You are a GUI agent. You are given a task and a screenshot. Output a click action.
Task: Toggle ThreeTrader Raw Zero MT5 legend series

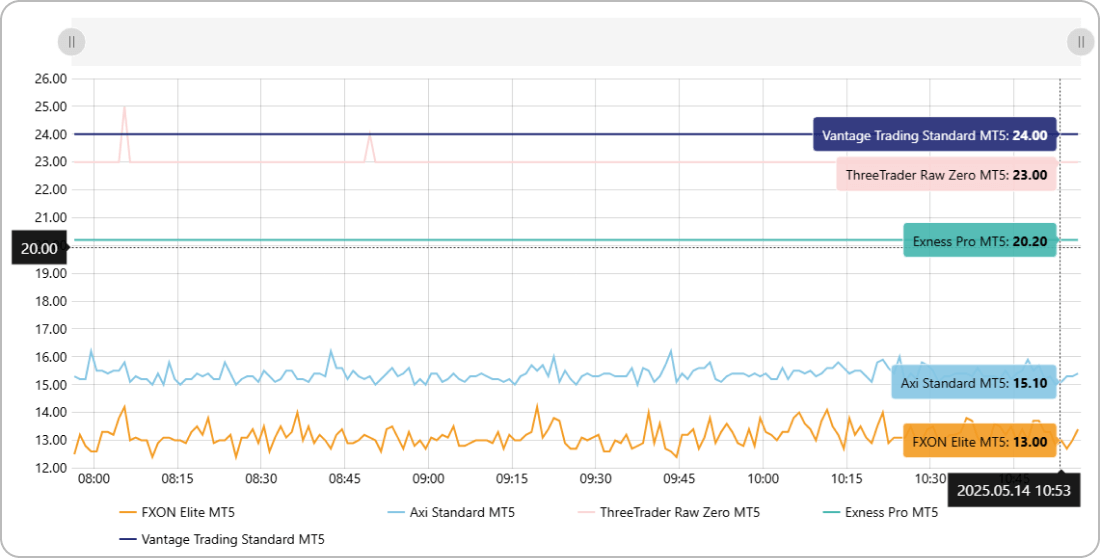pos(669,512)
